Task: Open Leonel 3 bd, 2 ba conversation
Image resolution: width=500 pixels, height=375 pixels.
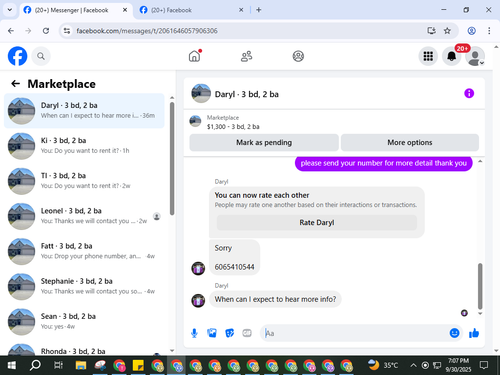Action: pos(84,216)
